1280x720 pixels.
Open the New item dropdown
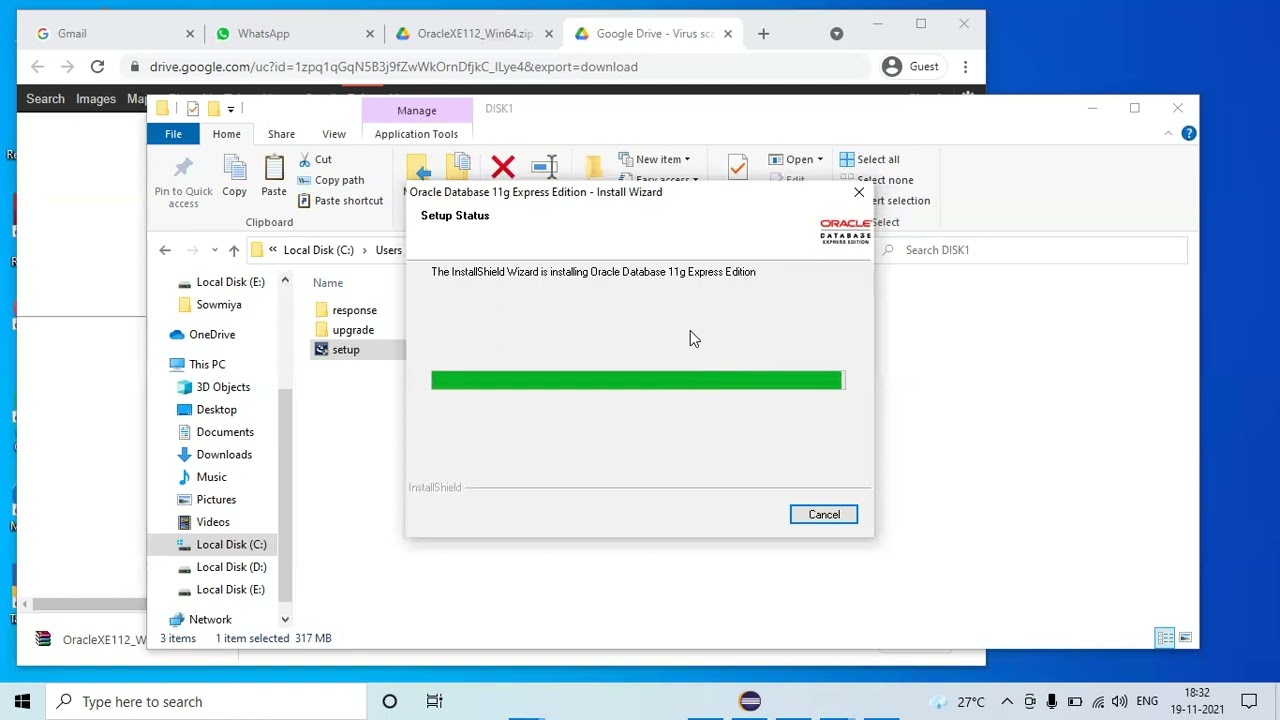coord(655,159)
